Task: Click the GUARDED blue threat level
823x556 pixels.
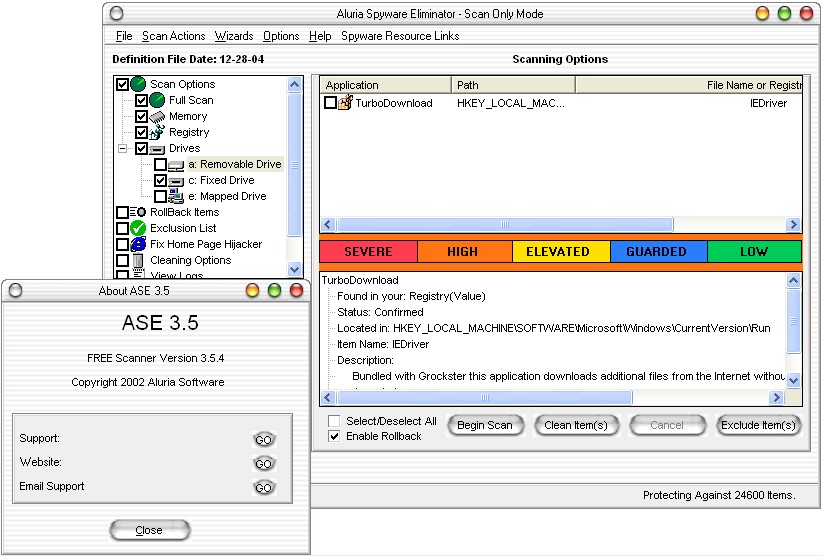Action: click(658, 251)
